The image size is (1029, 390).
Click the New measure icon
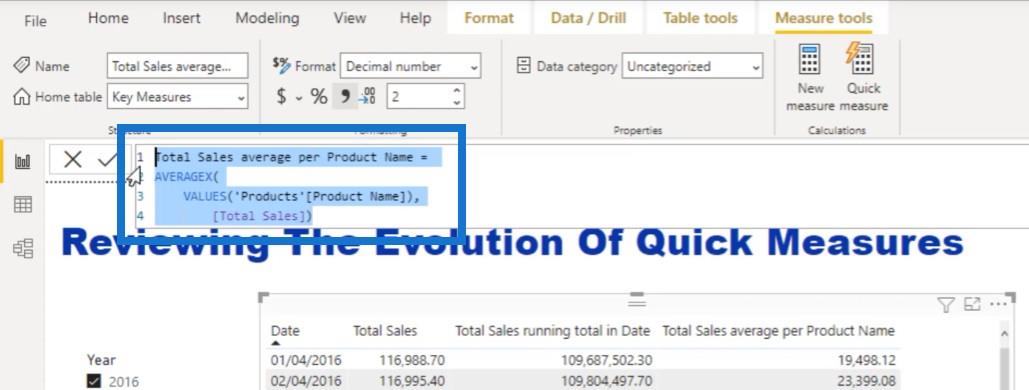coord(810,77)
